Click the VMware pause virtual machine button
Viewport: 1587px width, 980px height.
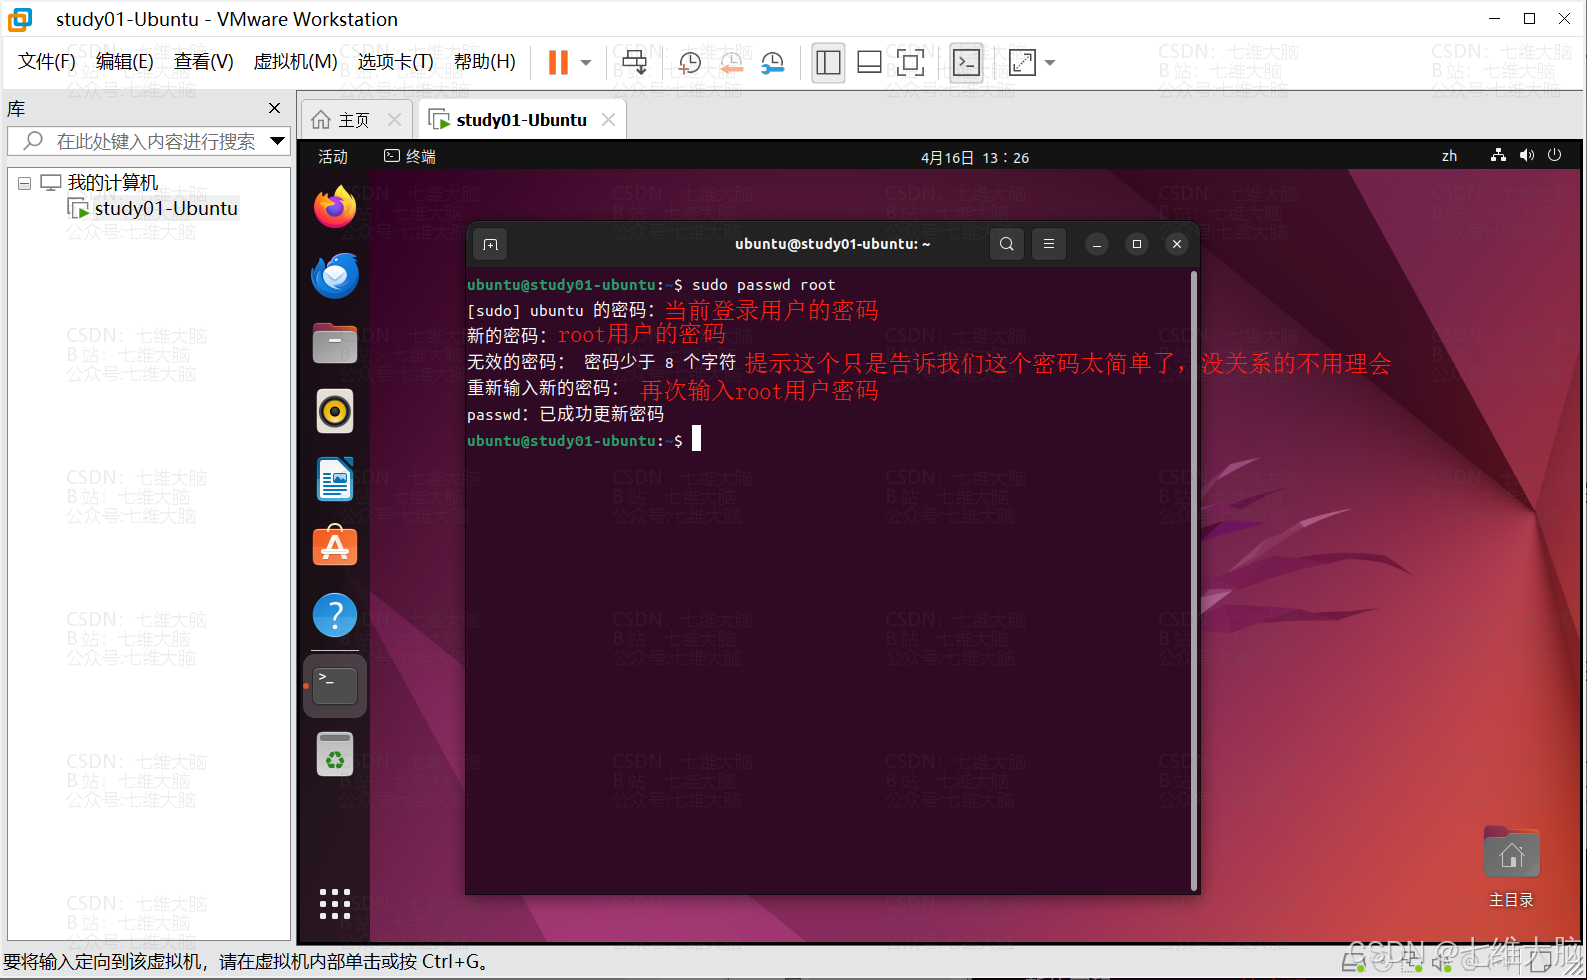coord(558,62)
